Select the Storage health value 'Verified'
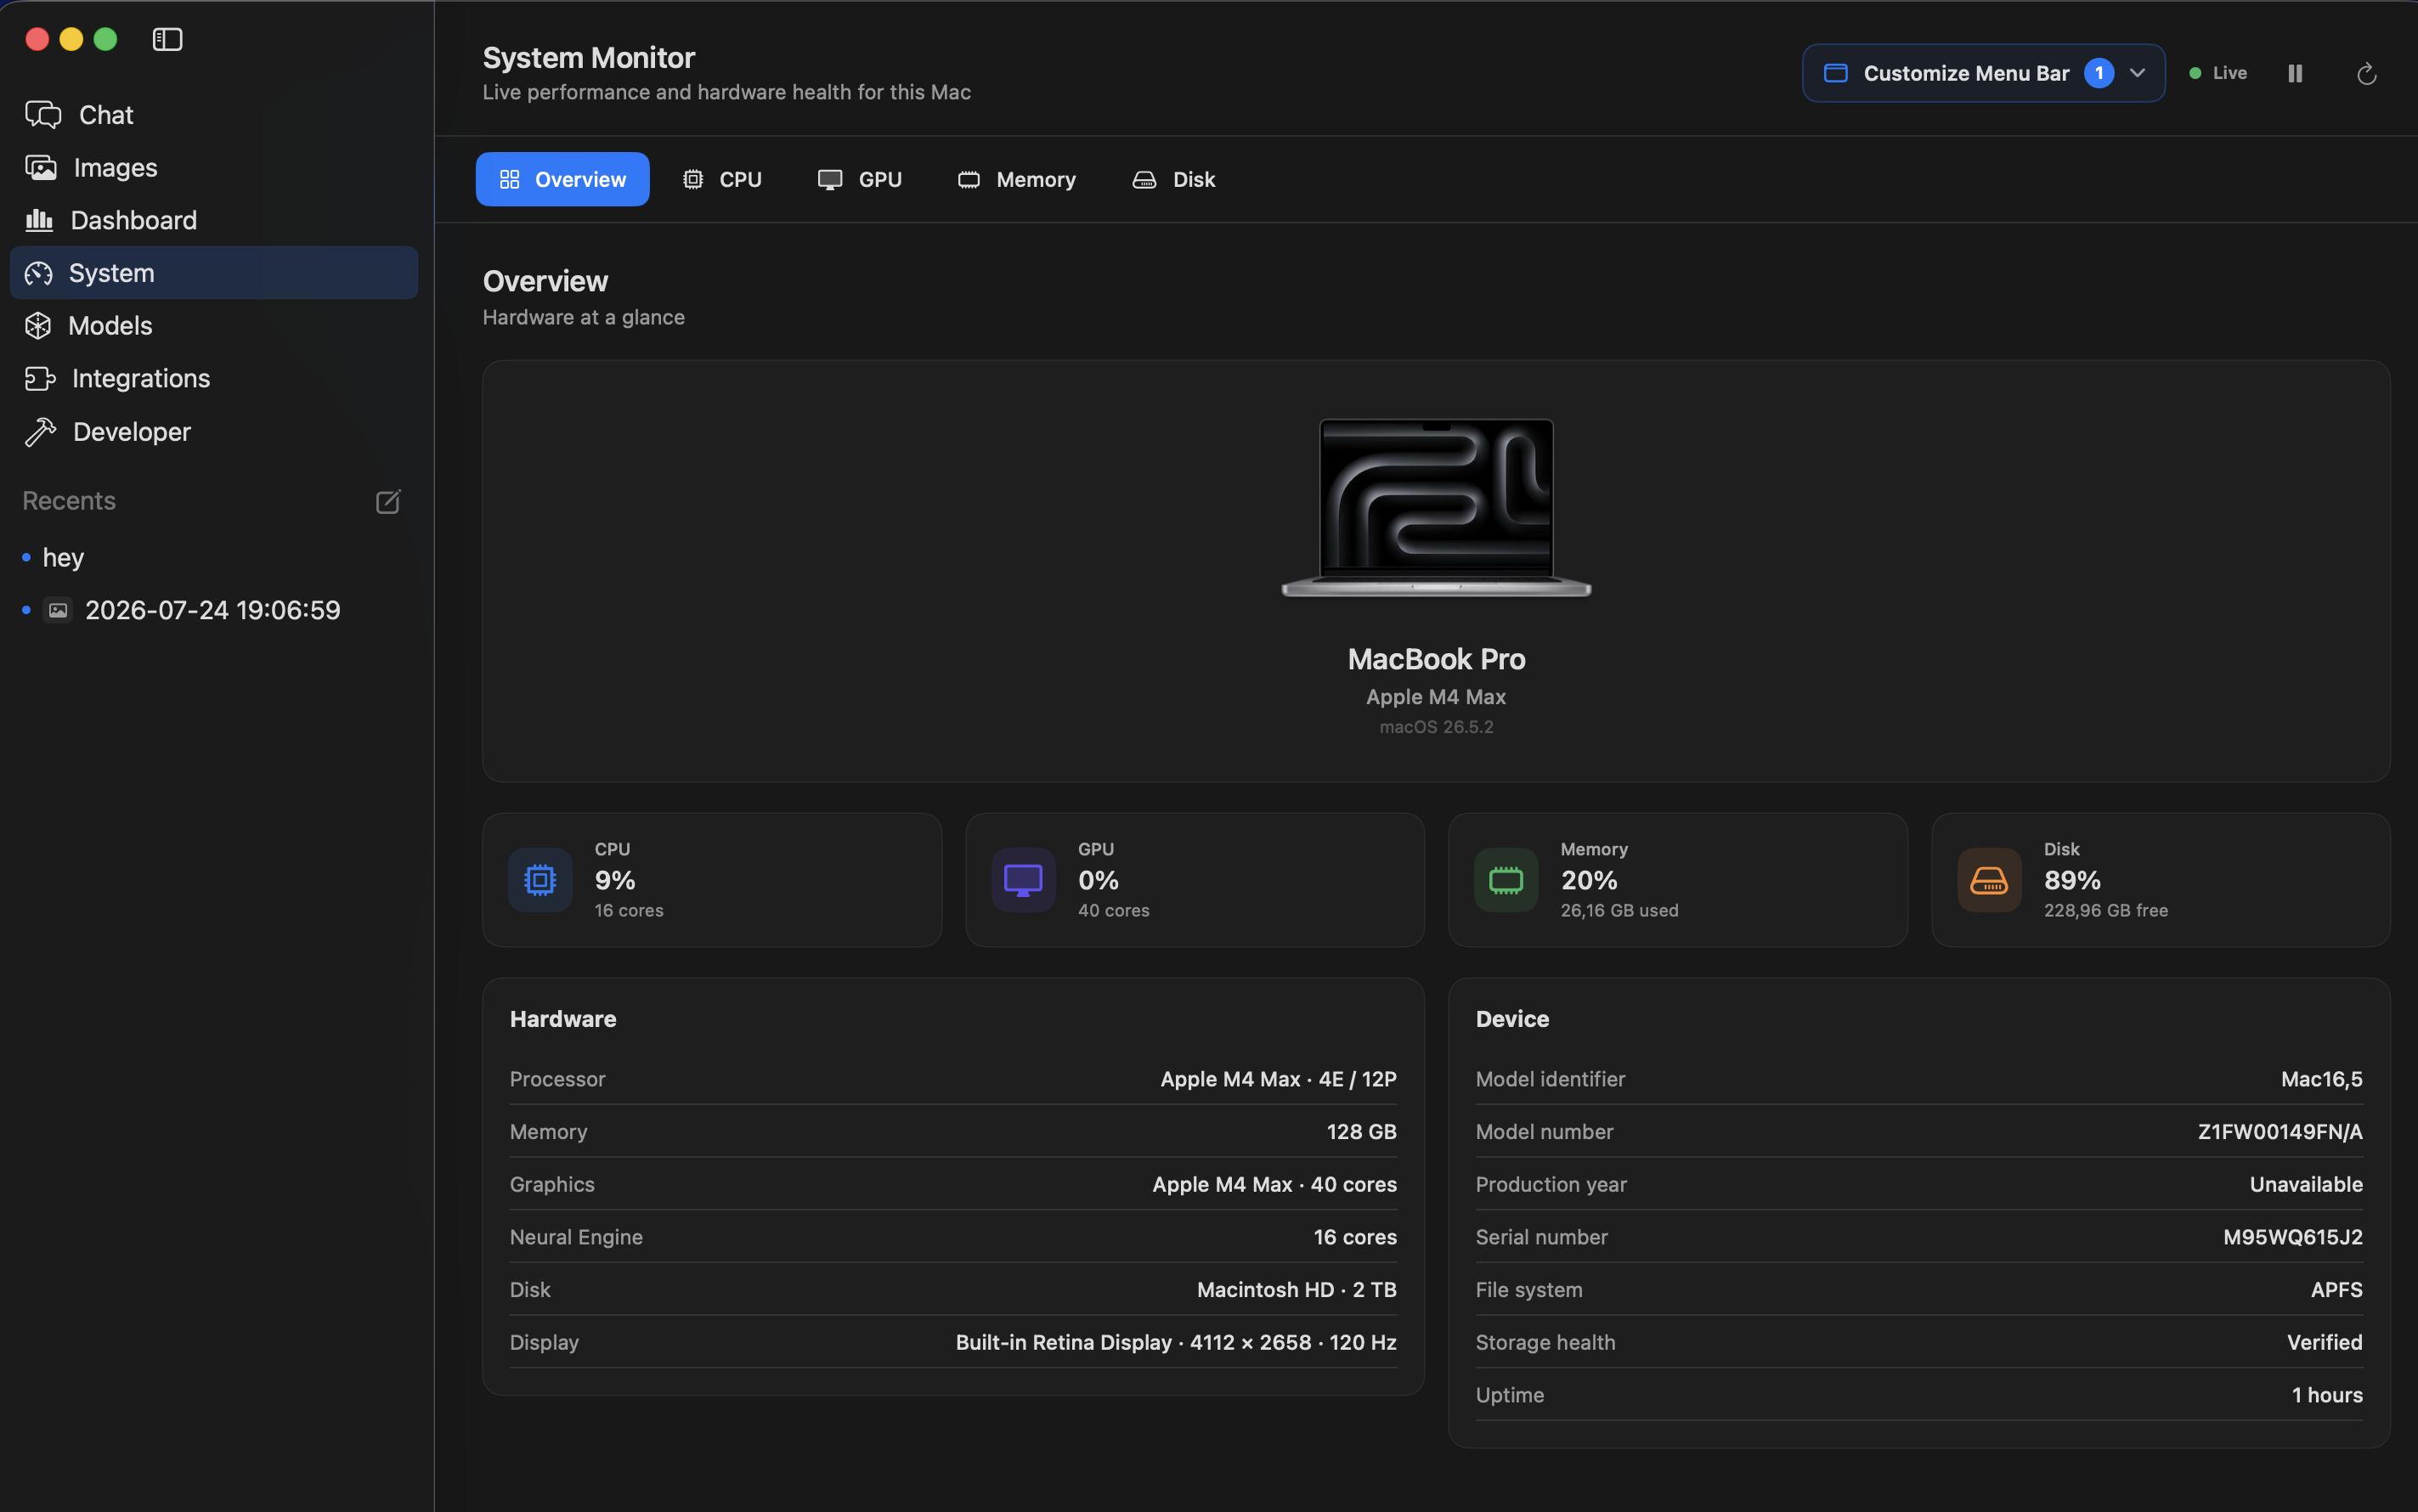Image resolution: width=2418 pixels, height=1512 pixels. [2324, 1342]
